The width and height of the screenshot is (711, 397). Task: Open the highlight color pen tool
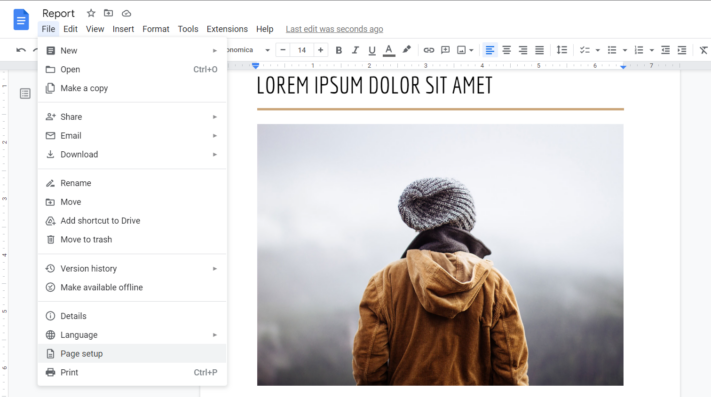point(406,50)
